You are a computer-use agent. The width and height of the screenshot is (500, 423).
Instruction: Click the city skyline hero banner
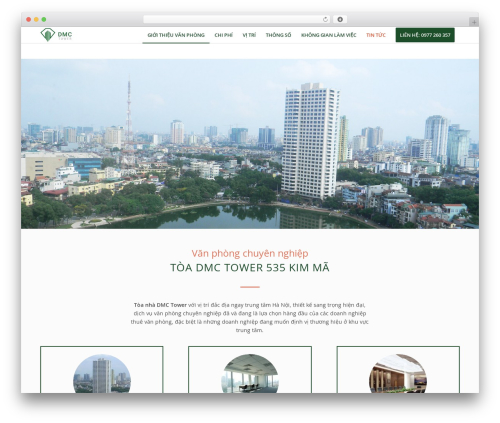[250, 144]
